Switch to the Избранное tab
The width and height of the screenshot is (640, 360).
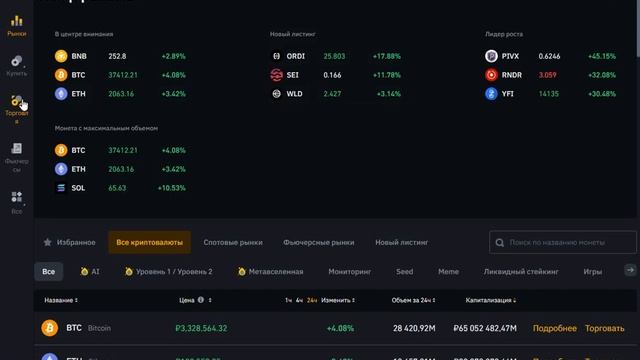(69, 242)
